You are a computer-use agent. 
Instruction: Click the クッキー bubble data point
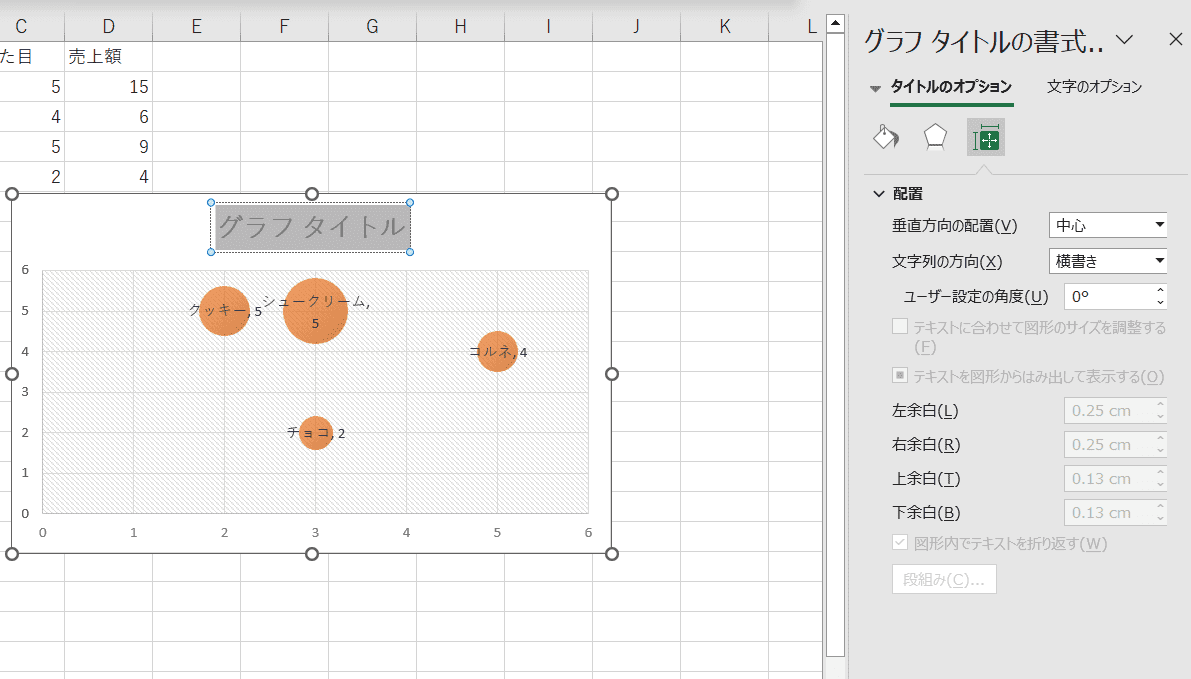(x=224, y=310)
